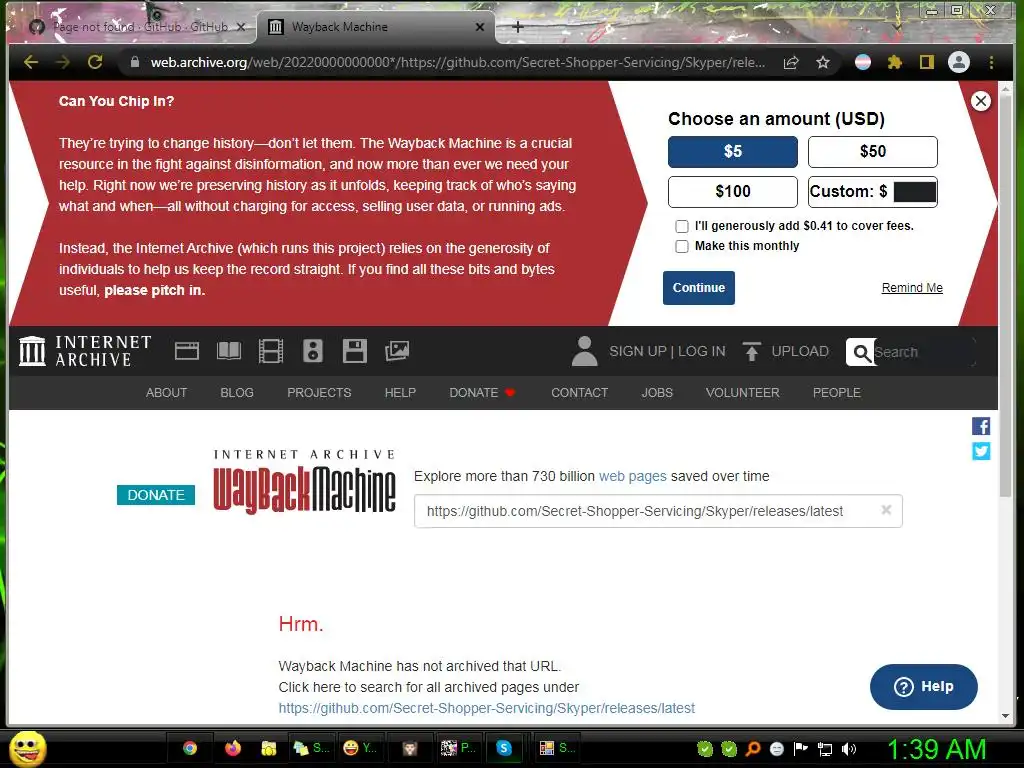The image size is (1024, 768).
Task: Select the $100 donation amount
Action: click(732, 191)
